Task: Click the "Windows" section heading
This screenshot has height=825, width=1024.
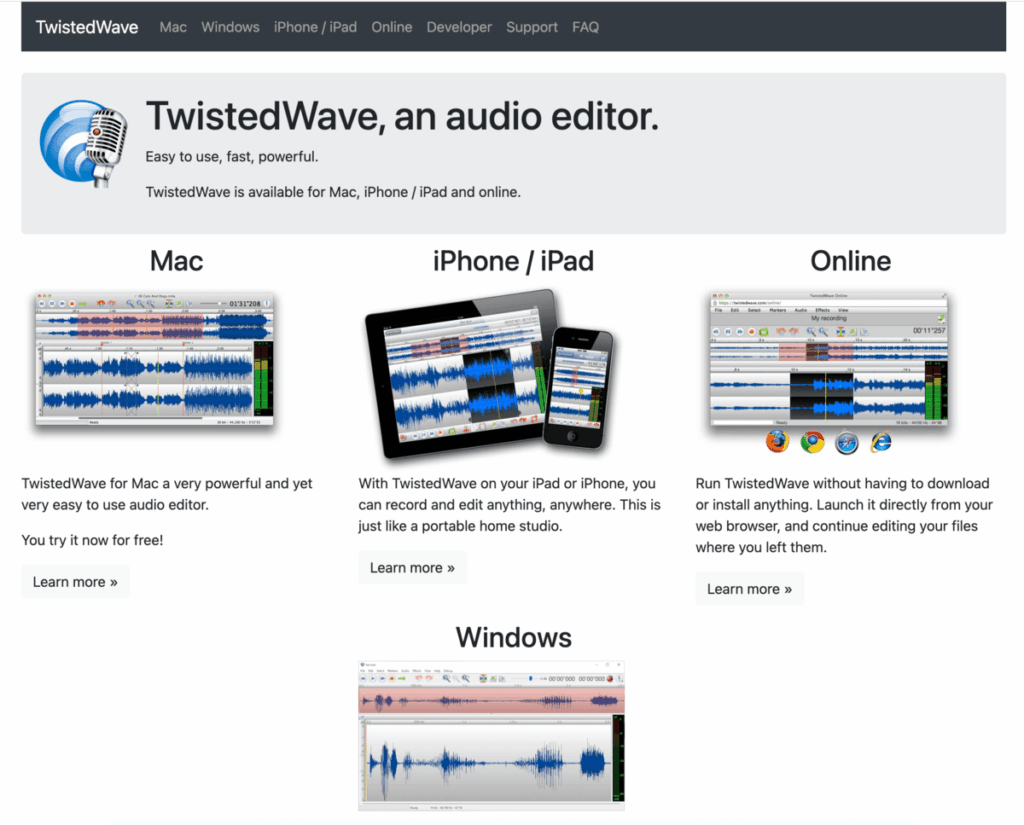Action: pos(513,638)
